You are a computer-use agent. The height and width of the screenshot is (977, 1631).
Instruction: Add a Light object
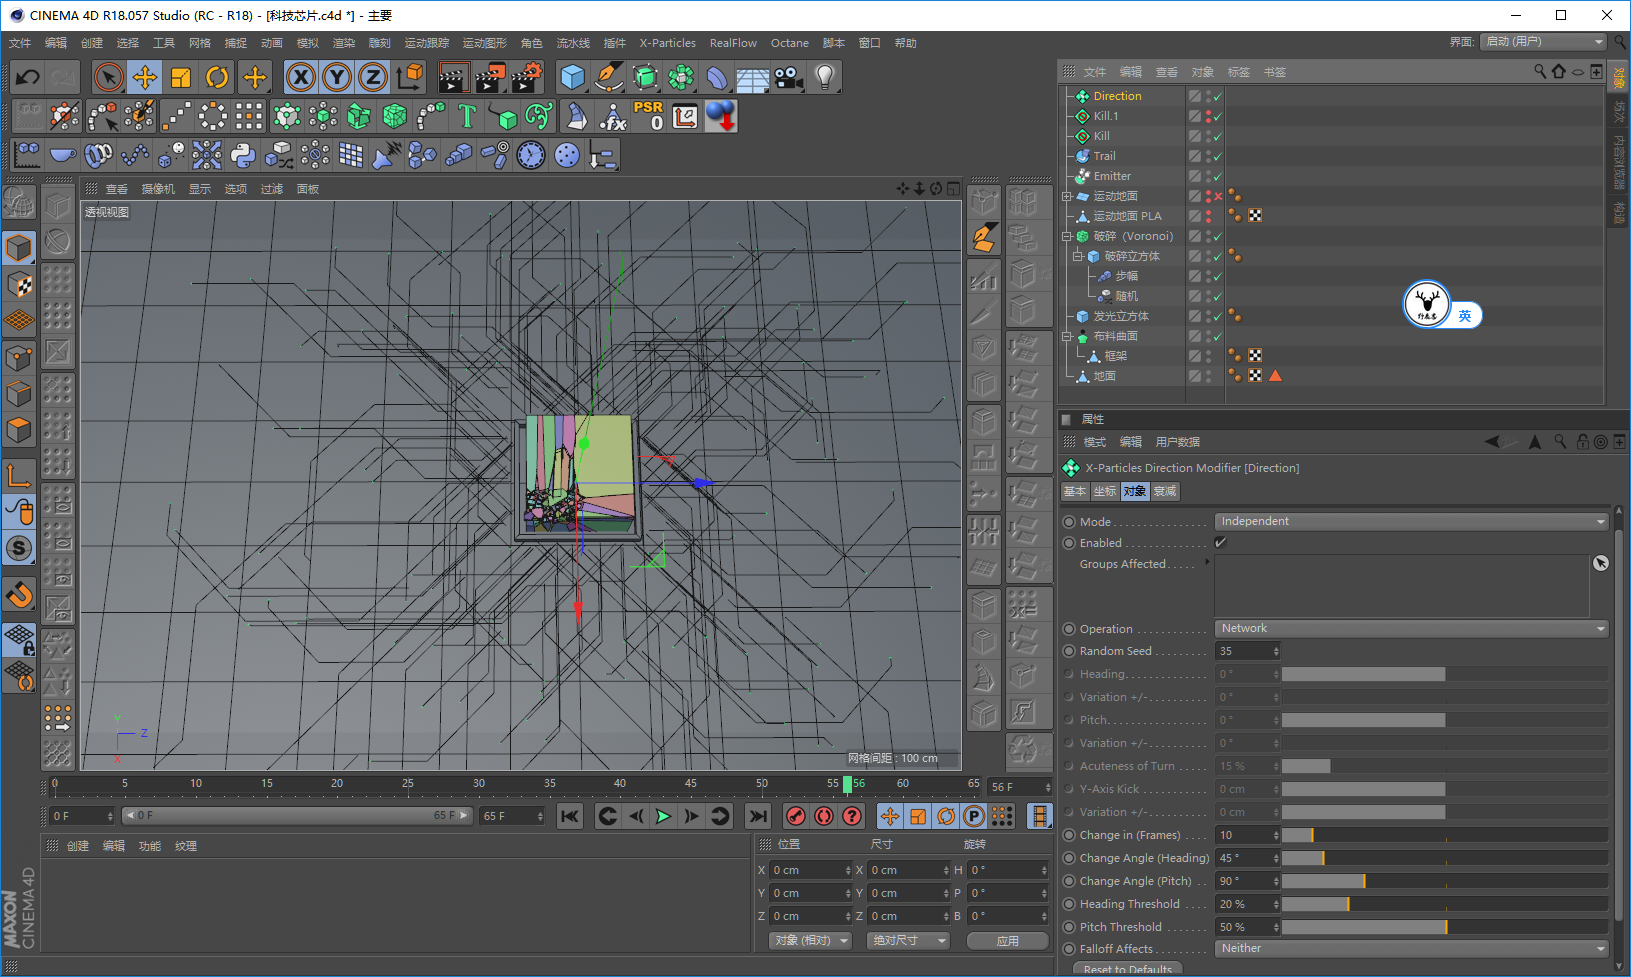[x=825, y=78]
